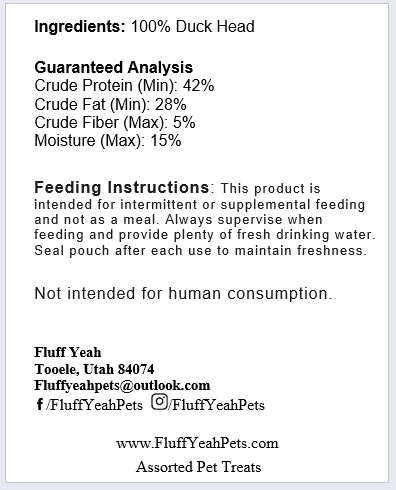Viewport: 396px width, 490px height.
Task: Open the www.FluffYeahPets.com link
Action: (197, 443)
